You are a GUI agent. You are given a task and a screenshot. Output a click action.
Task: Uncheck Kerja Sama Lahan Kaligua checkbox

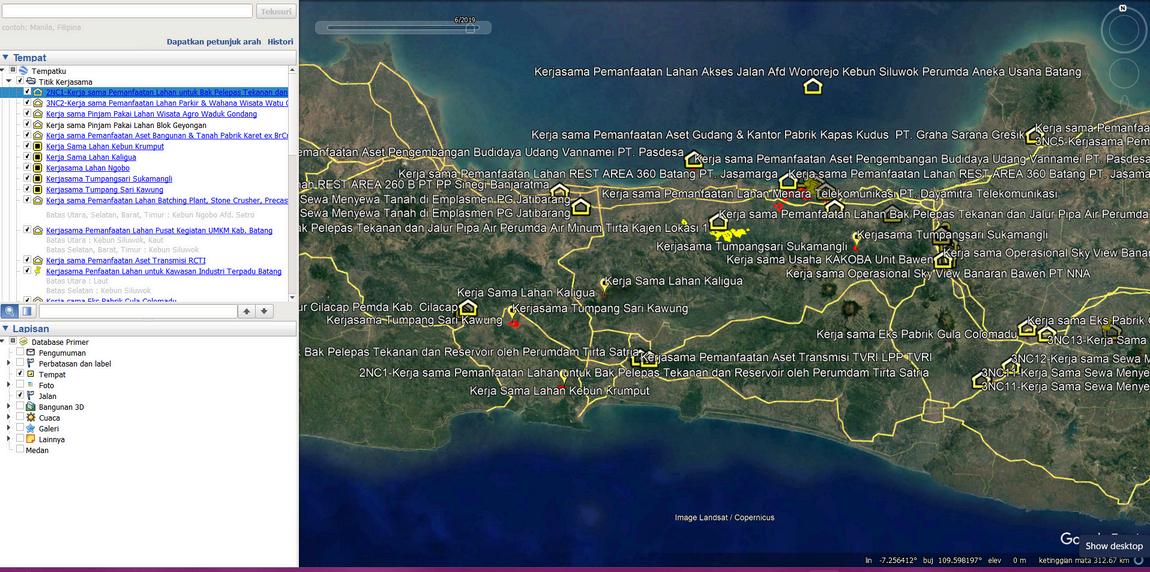tap(28, 157)
